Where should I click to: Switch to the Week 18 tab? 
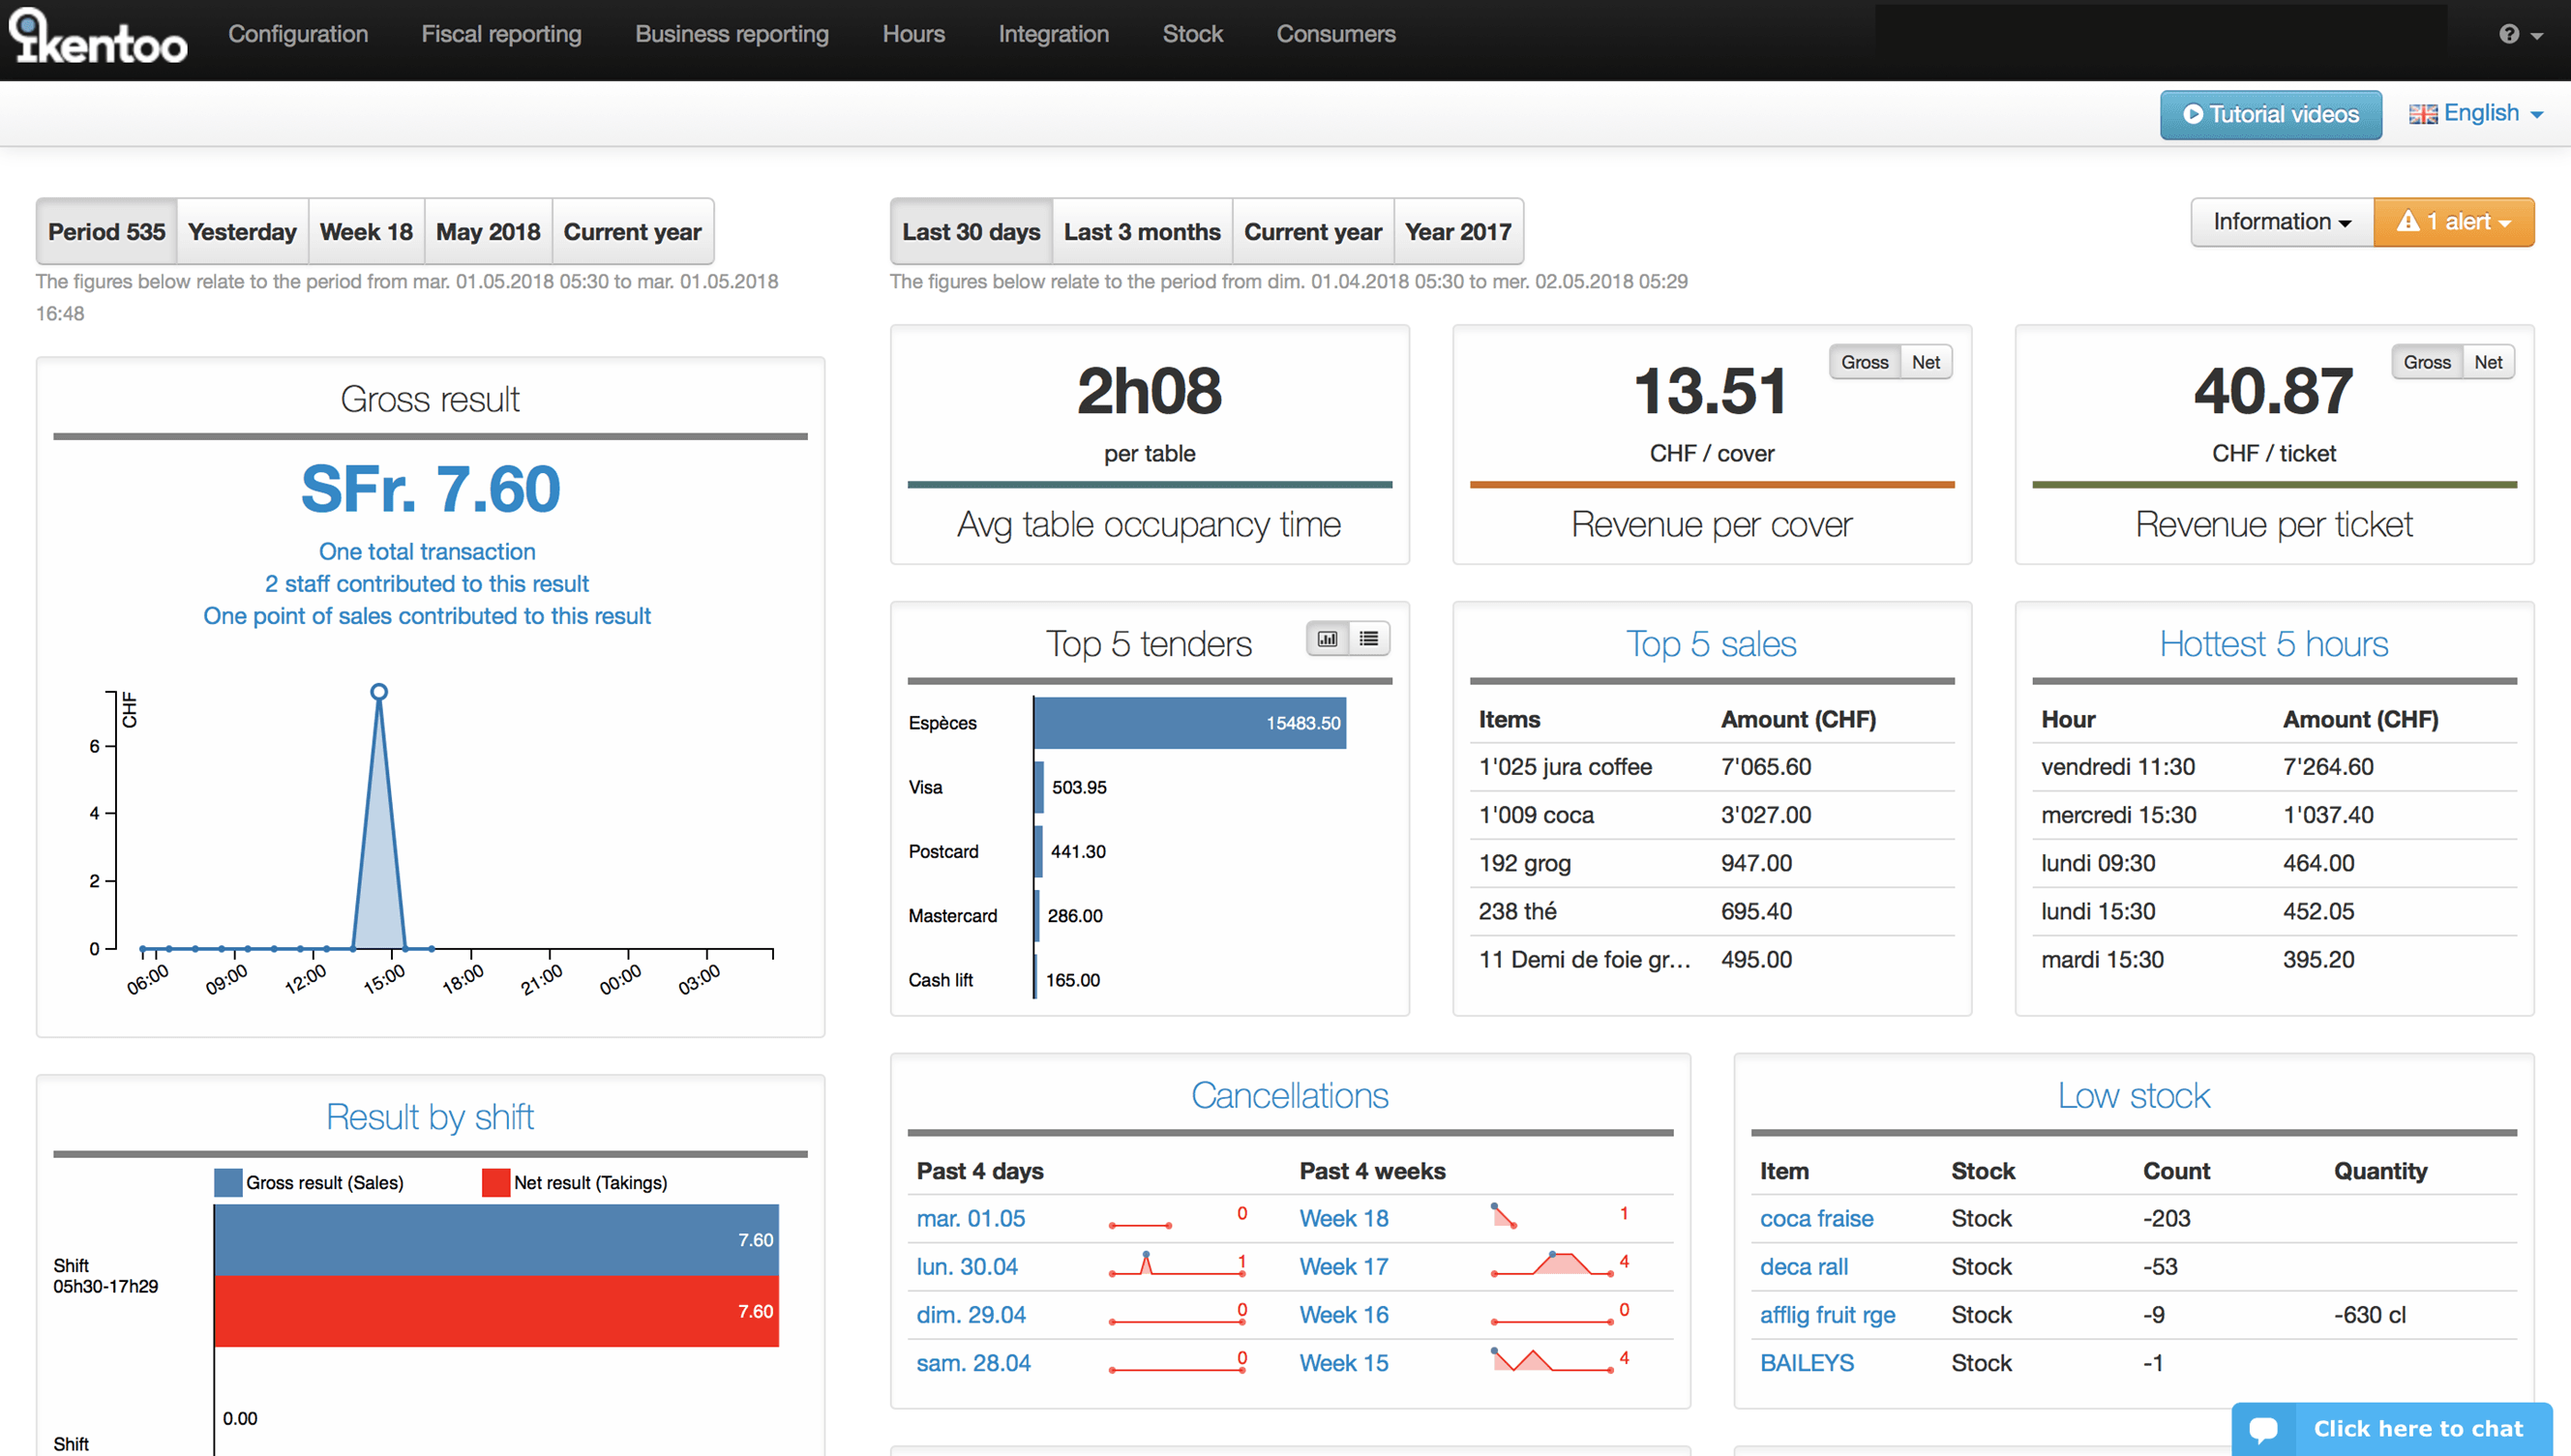point(365,232)
